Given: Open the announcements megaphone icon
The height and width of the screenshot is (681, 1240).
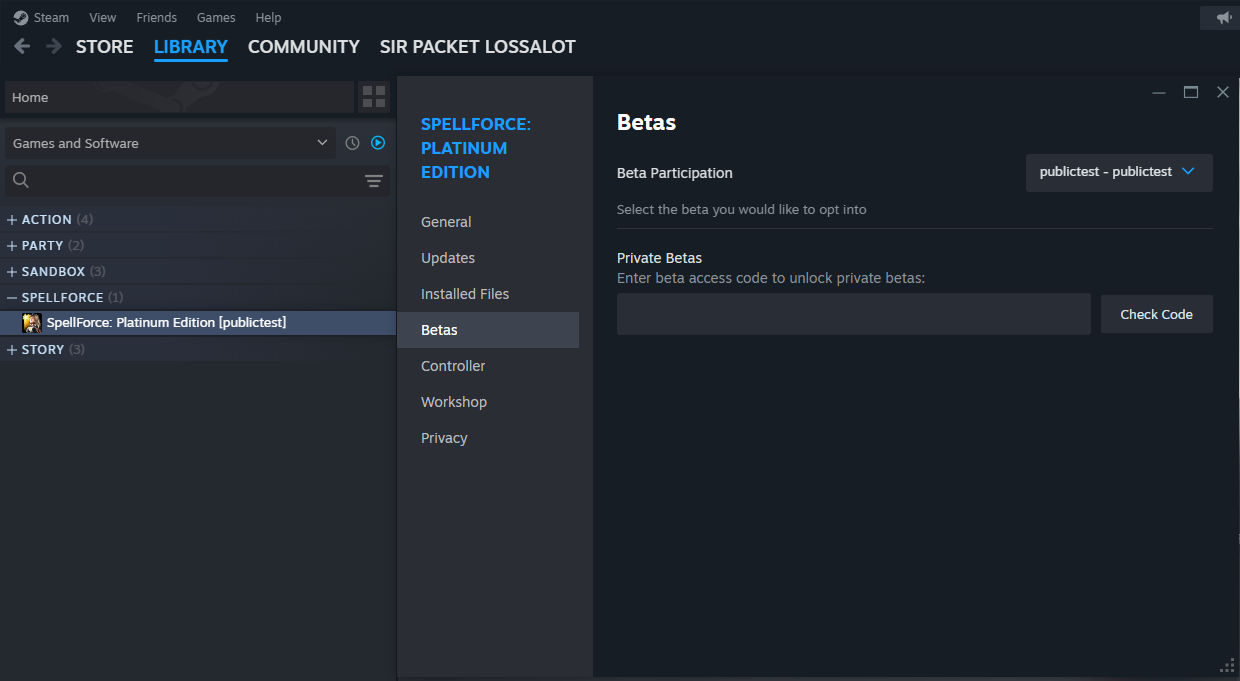Looking at the screenshot, I should [1223, 17].
